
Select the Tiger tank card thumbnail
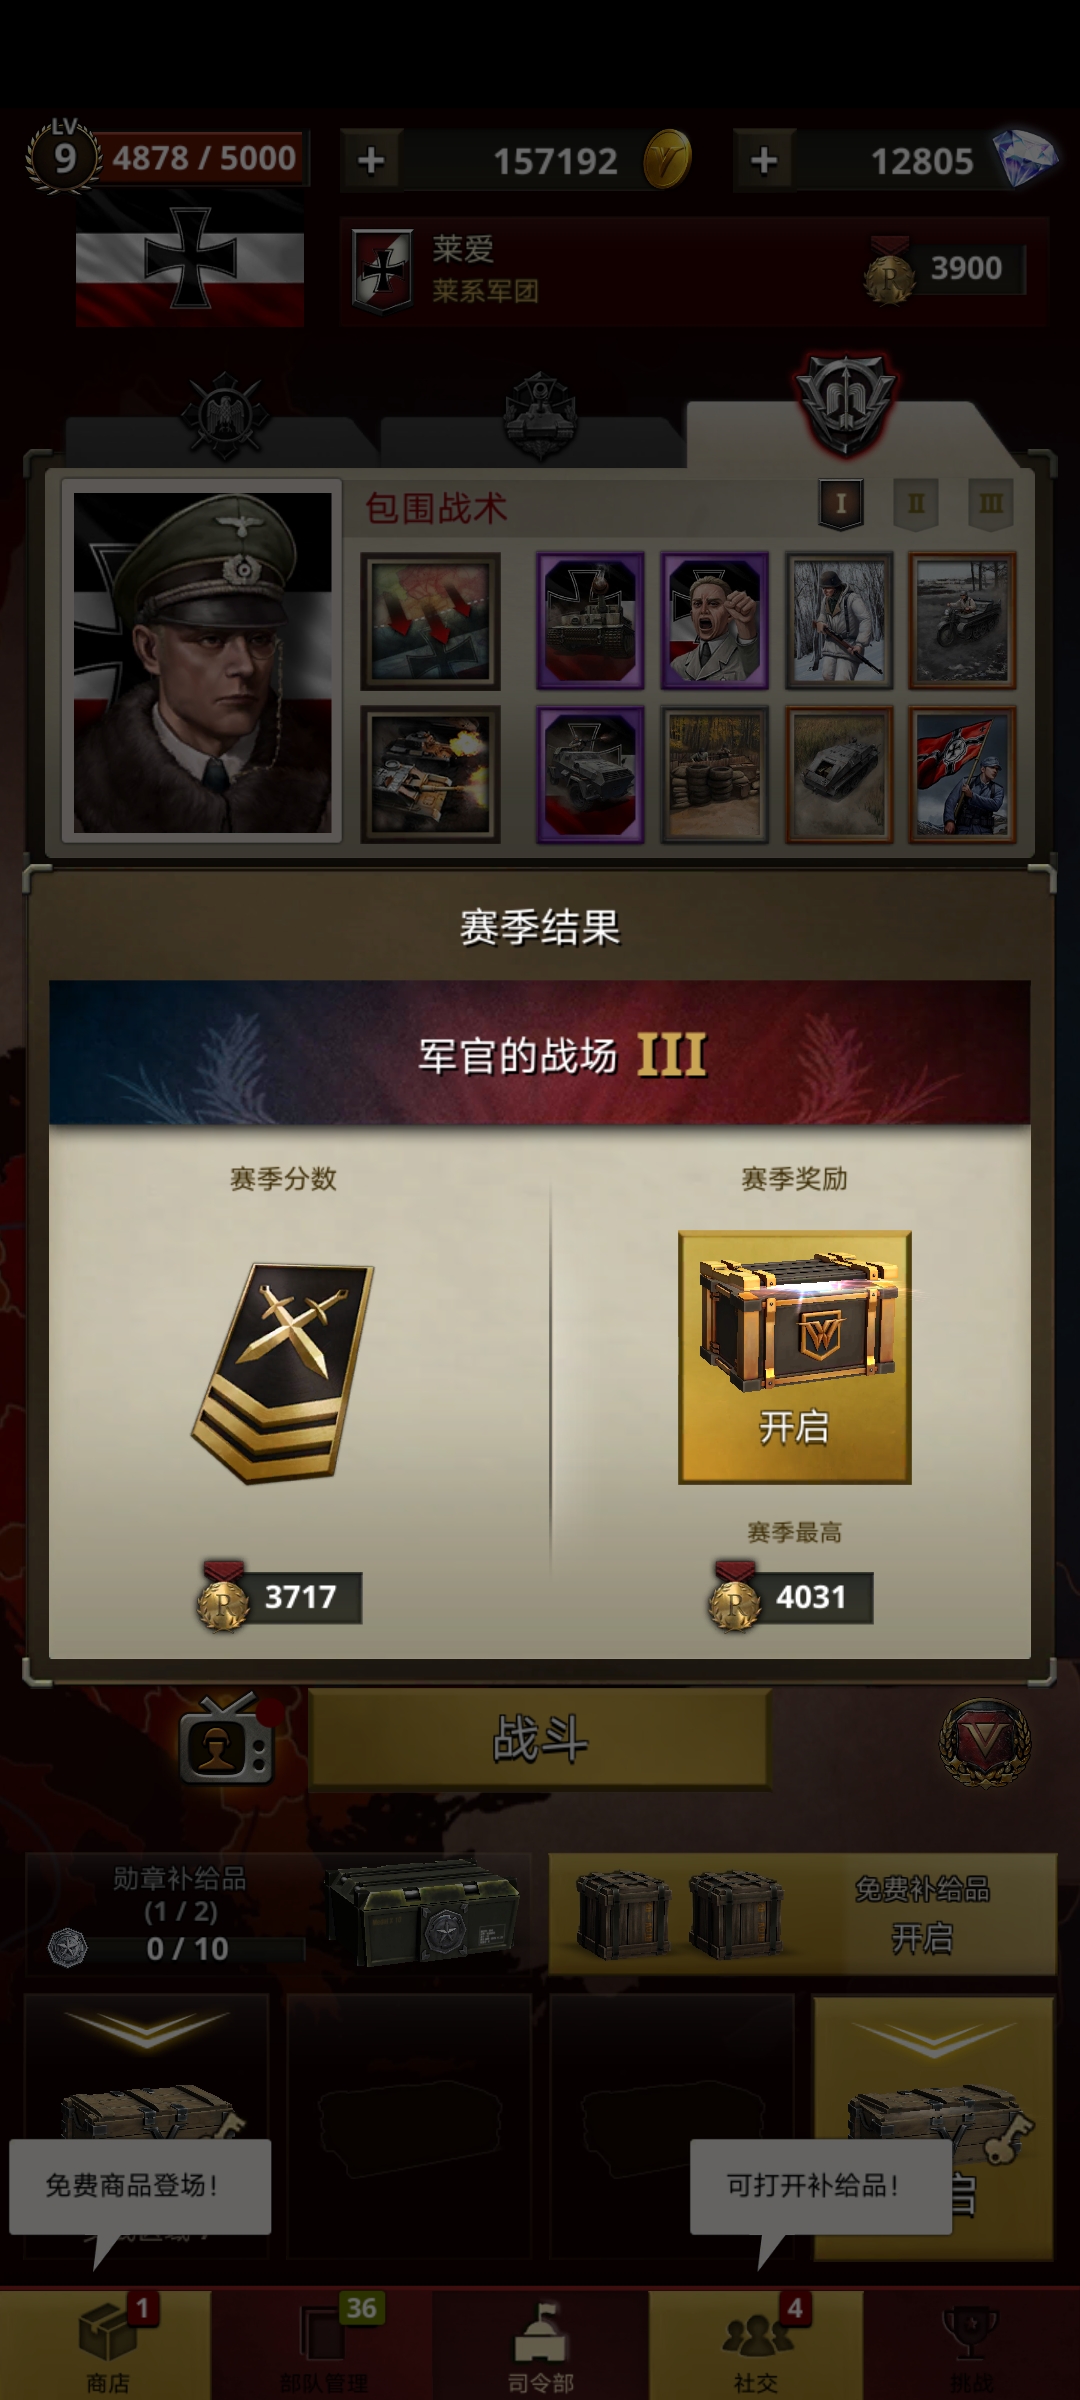click(x=590, y=621)
